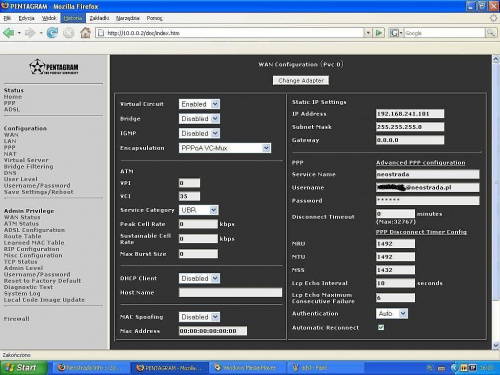Viewport: 500px width, 375px height.
Task: Reload the page with the refresh icon
Action: 52,33
